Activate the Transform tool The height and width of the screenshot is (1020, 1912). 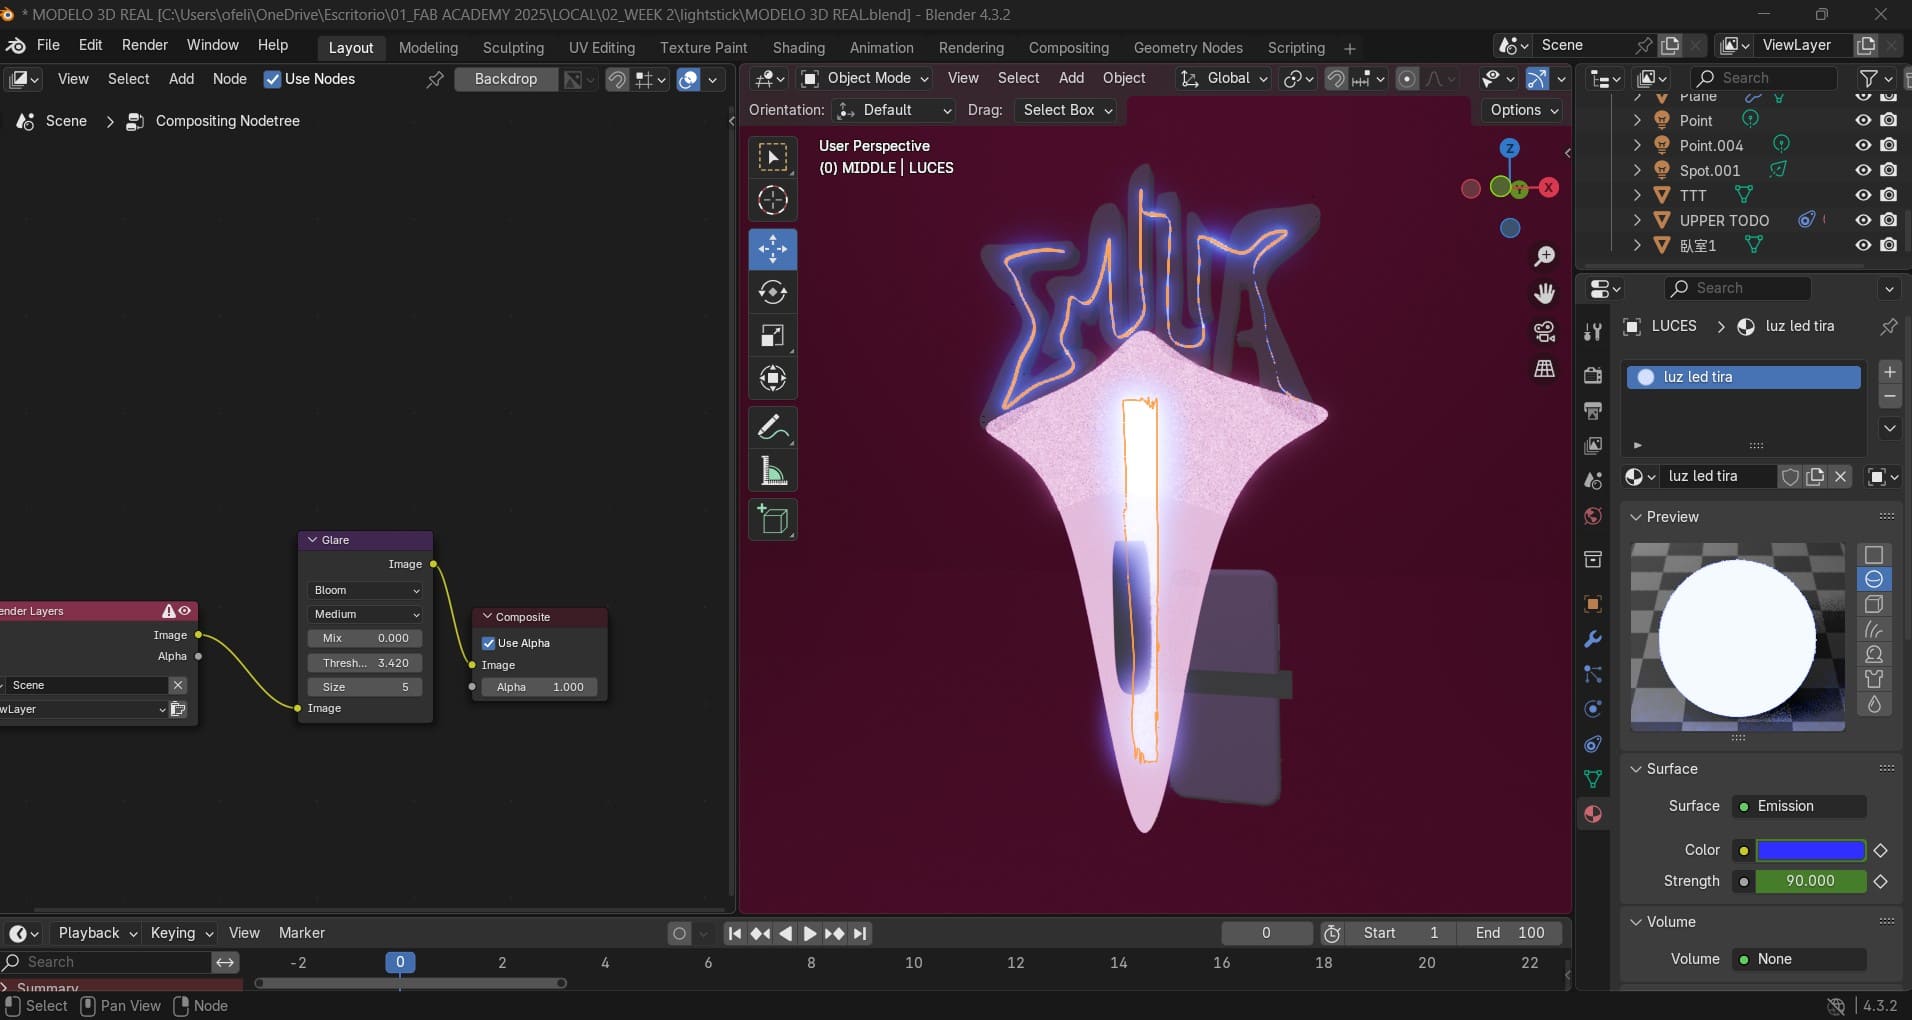tap(773, 378)
